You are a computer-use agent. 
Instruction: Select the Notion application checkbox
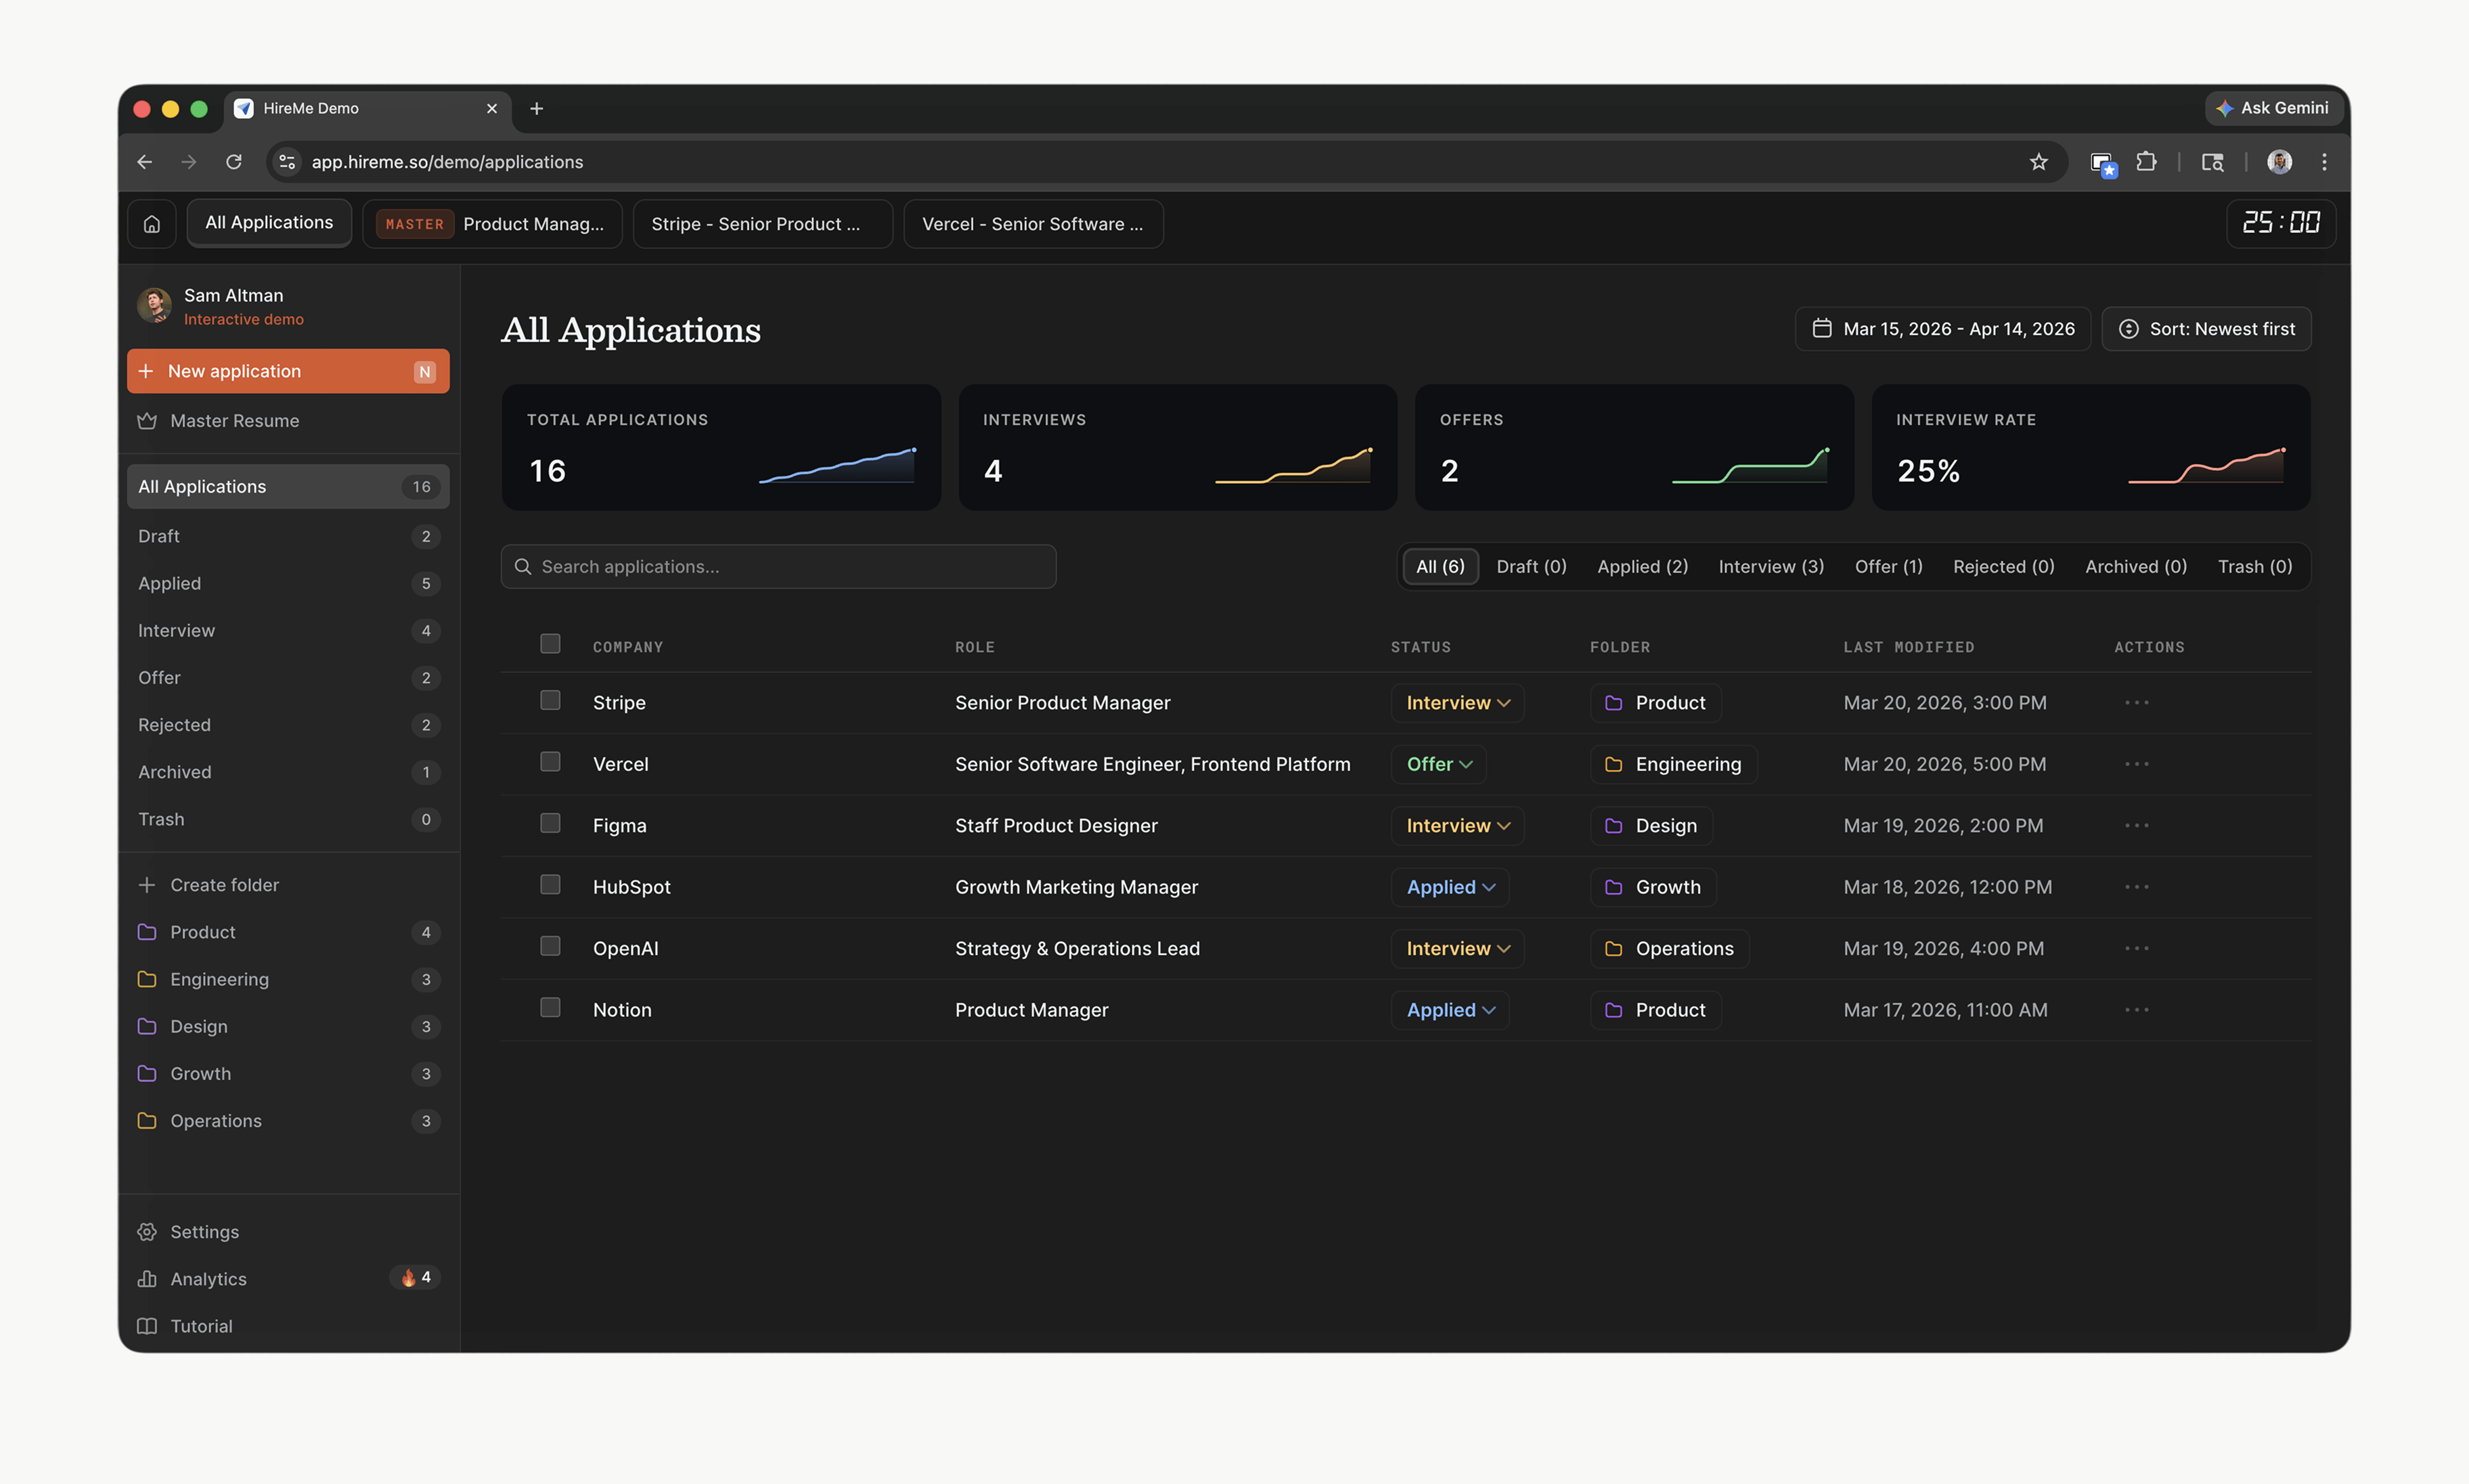(550, 1008)
